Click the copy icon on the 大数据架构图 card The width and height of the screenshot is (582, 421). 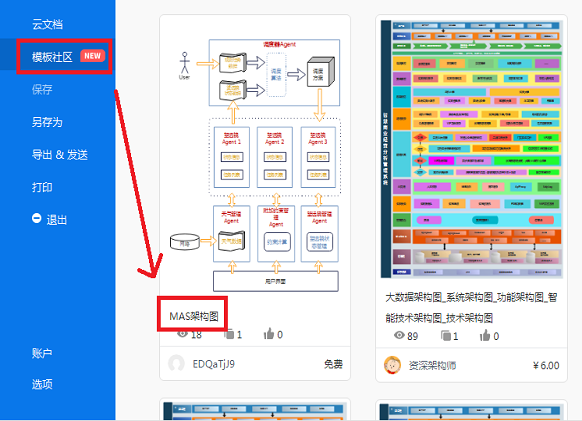click(446, 336)
